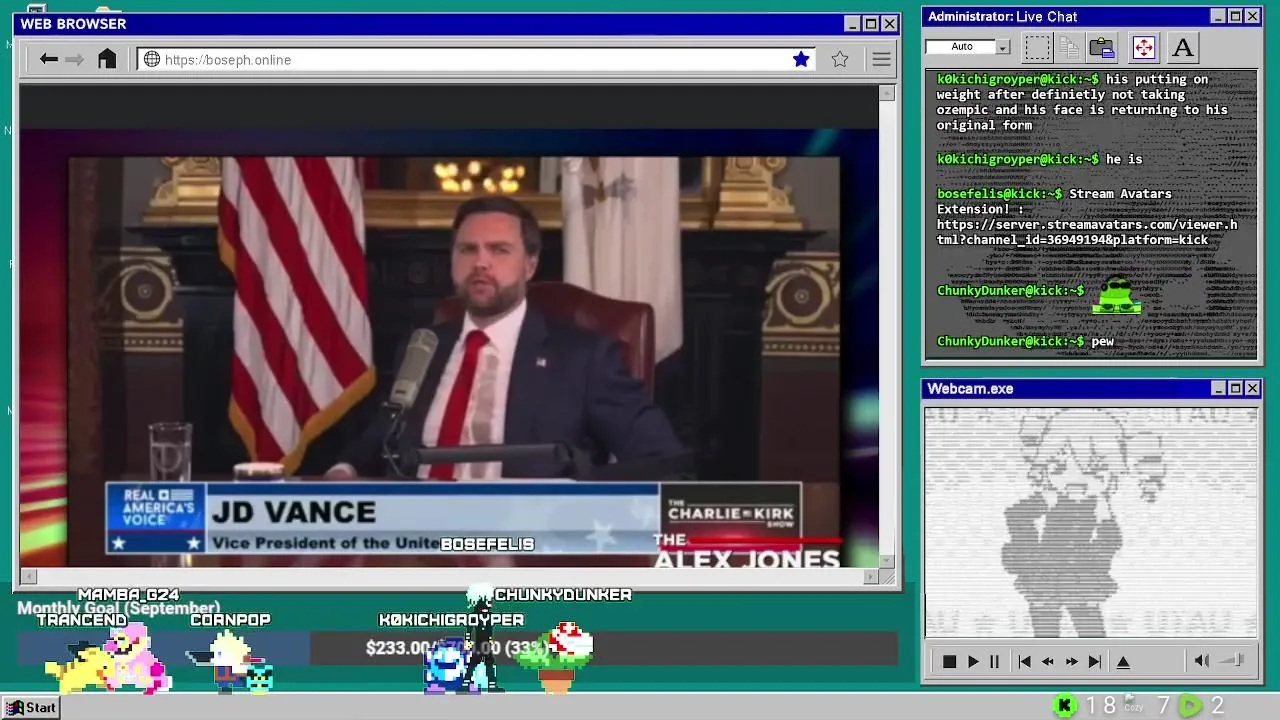Click the BOSEFELIS name label over video
The width and height of the screenshot is (1280, 720).
click(x=487, y=544)
